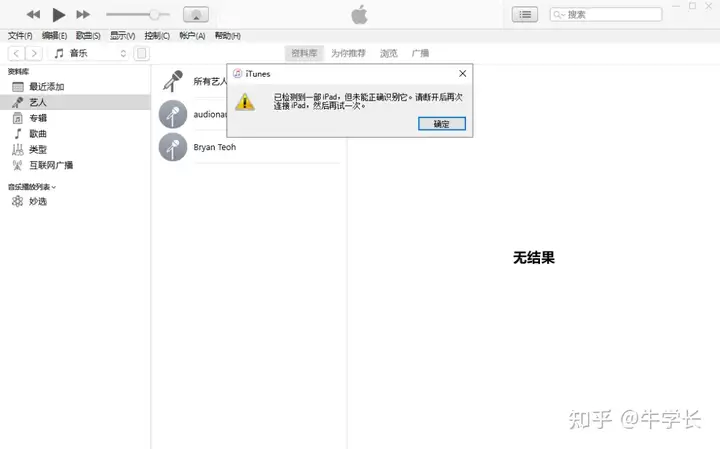This screenshot has width=720, height=449.
Task: Open the 文件(F) menu
Action: coord(20,35)
